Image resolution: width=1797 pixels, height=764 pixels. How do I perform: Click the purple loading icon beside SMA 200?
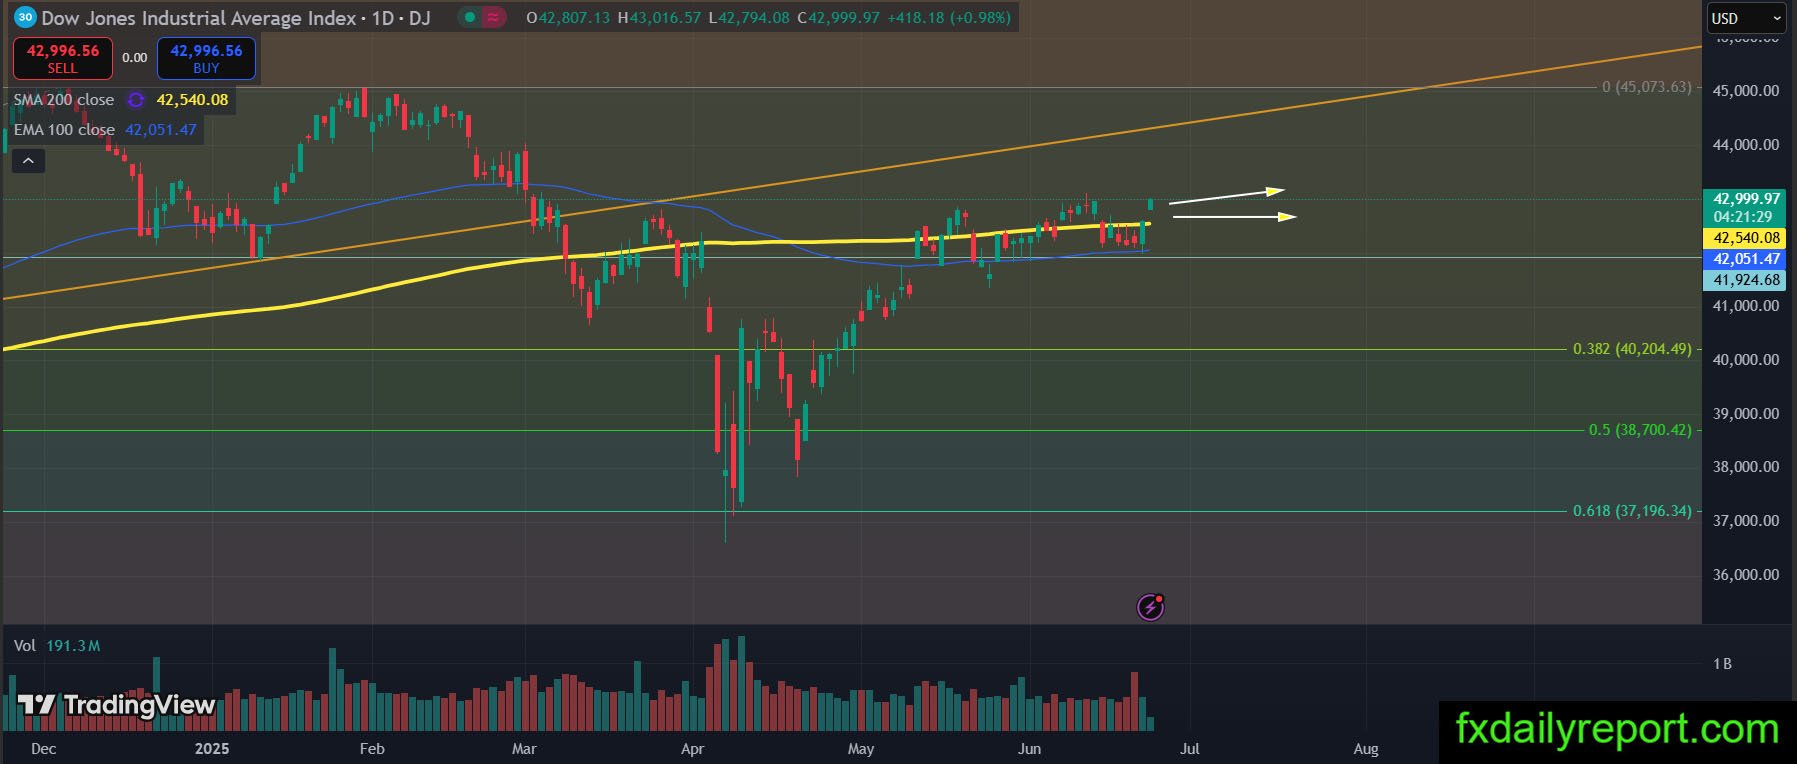(137, 100)
